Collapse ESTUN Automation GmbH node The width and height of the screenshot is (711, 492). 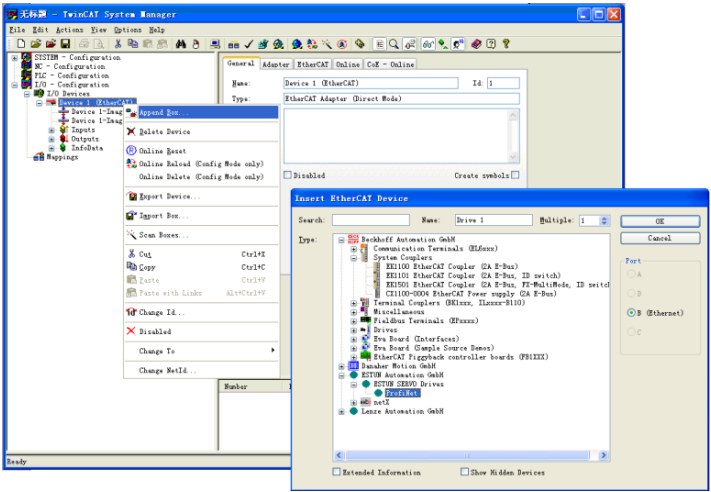[x=341, y=375]
